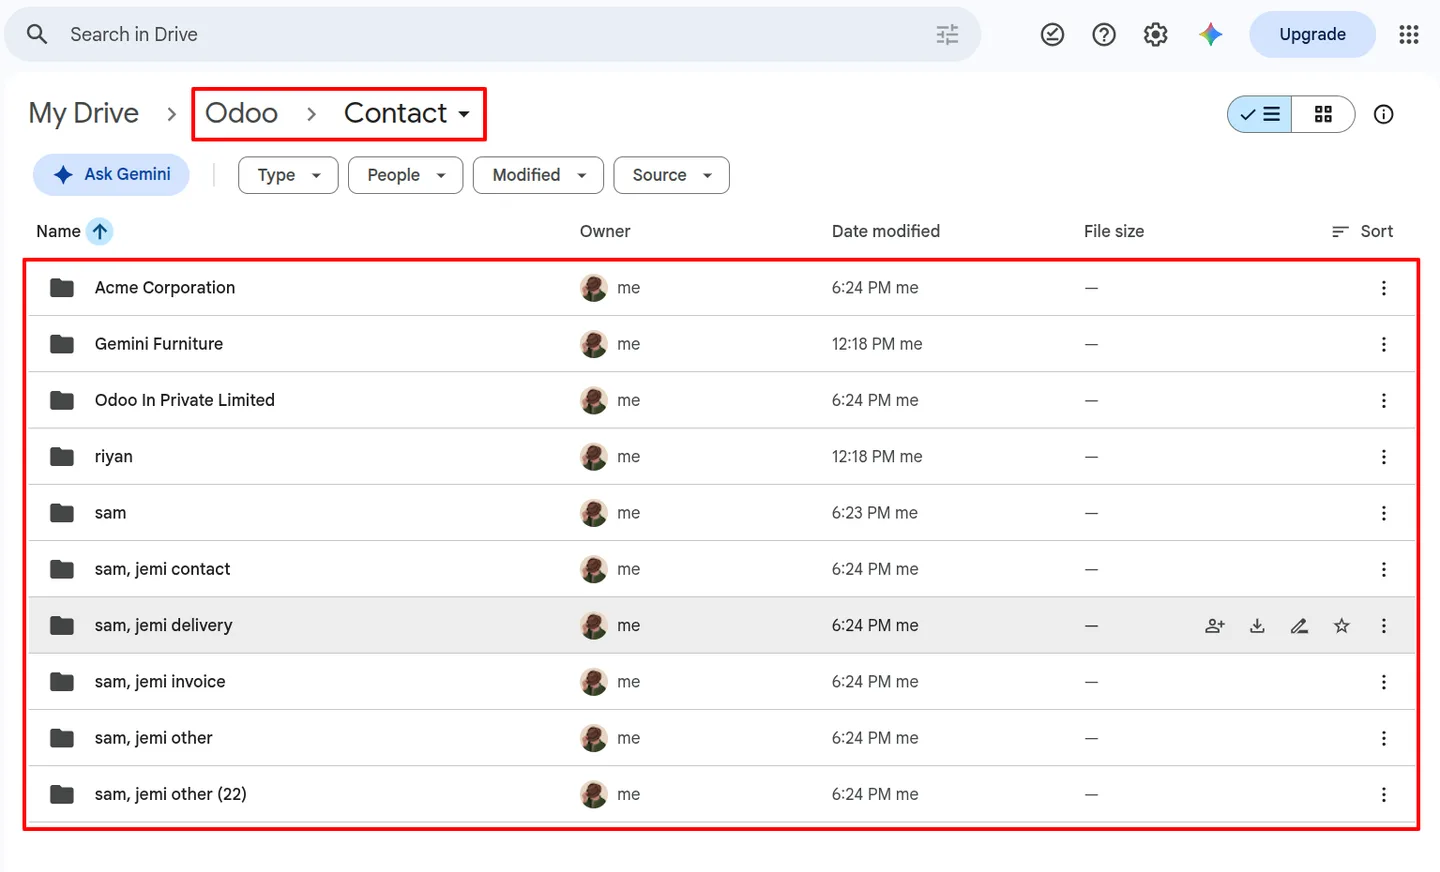Switch to list layout view

[x=1260, y=115]
